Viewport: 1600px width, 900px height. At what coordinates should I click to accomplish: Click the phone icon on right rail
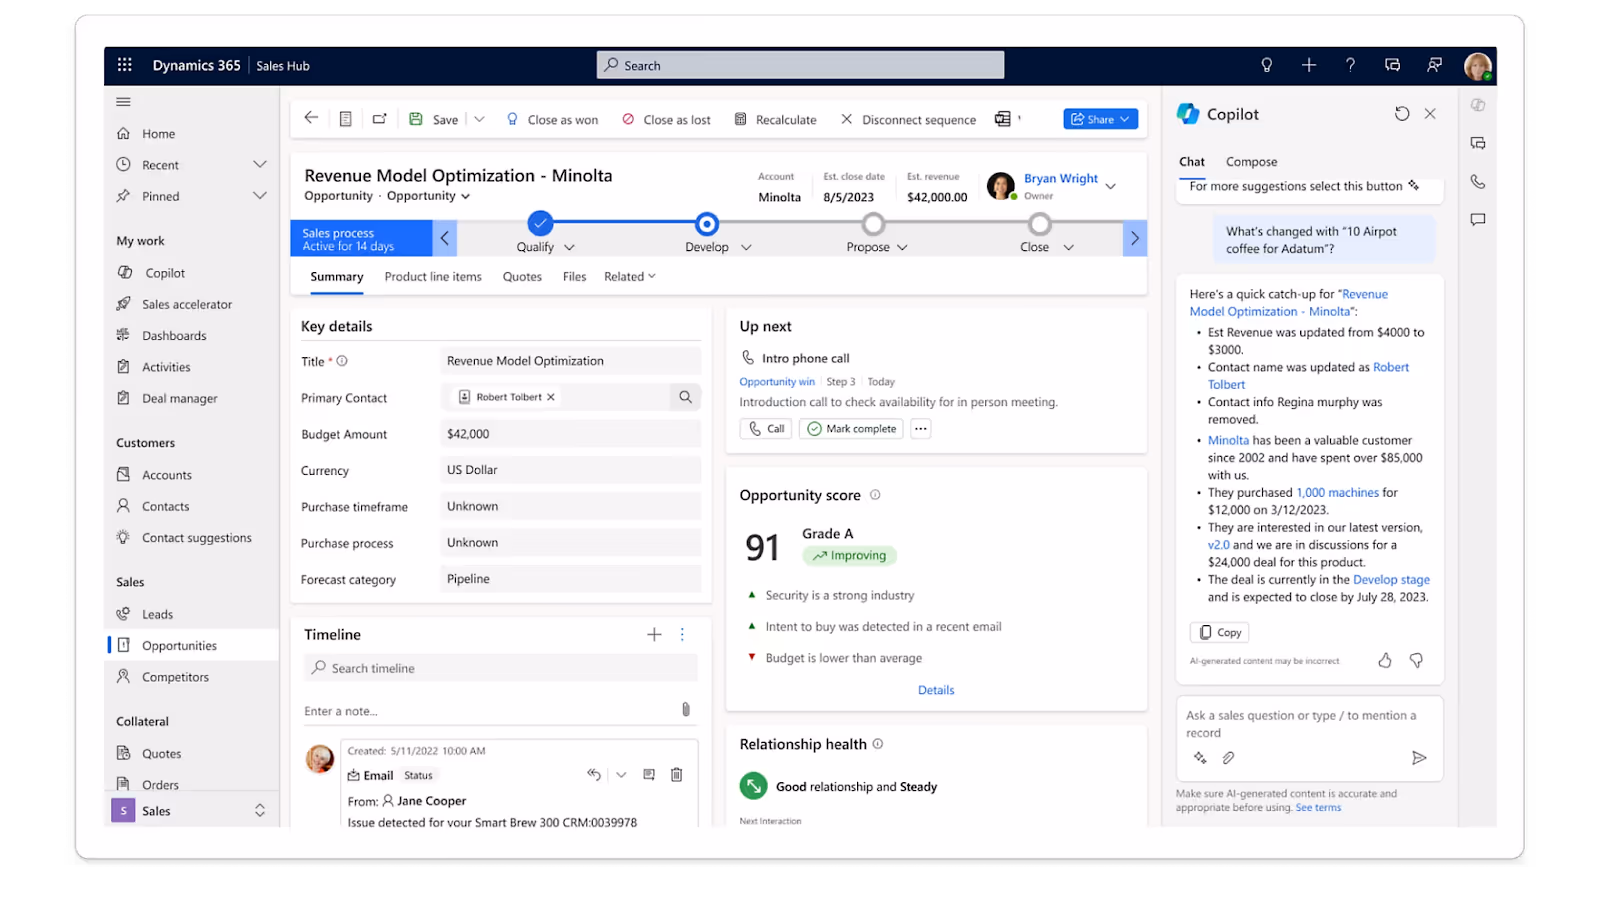[1478, 182]
